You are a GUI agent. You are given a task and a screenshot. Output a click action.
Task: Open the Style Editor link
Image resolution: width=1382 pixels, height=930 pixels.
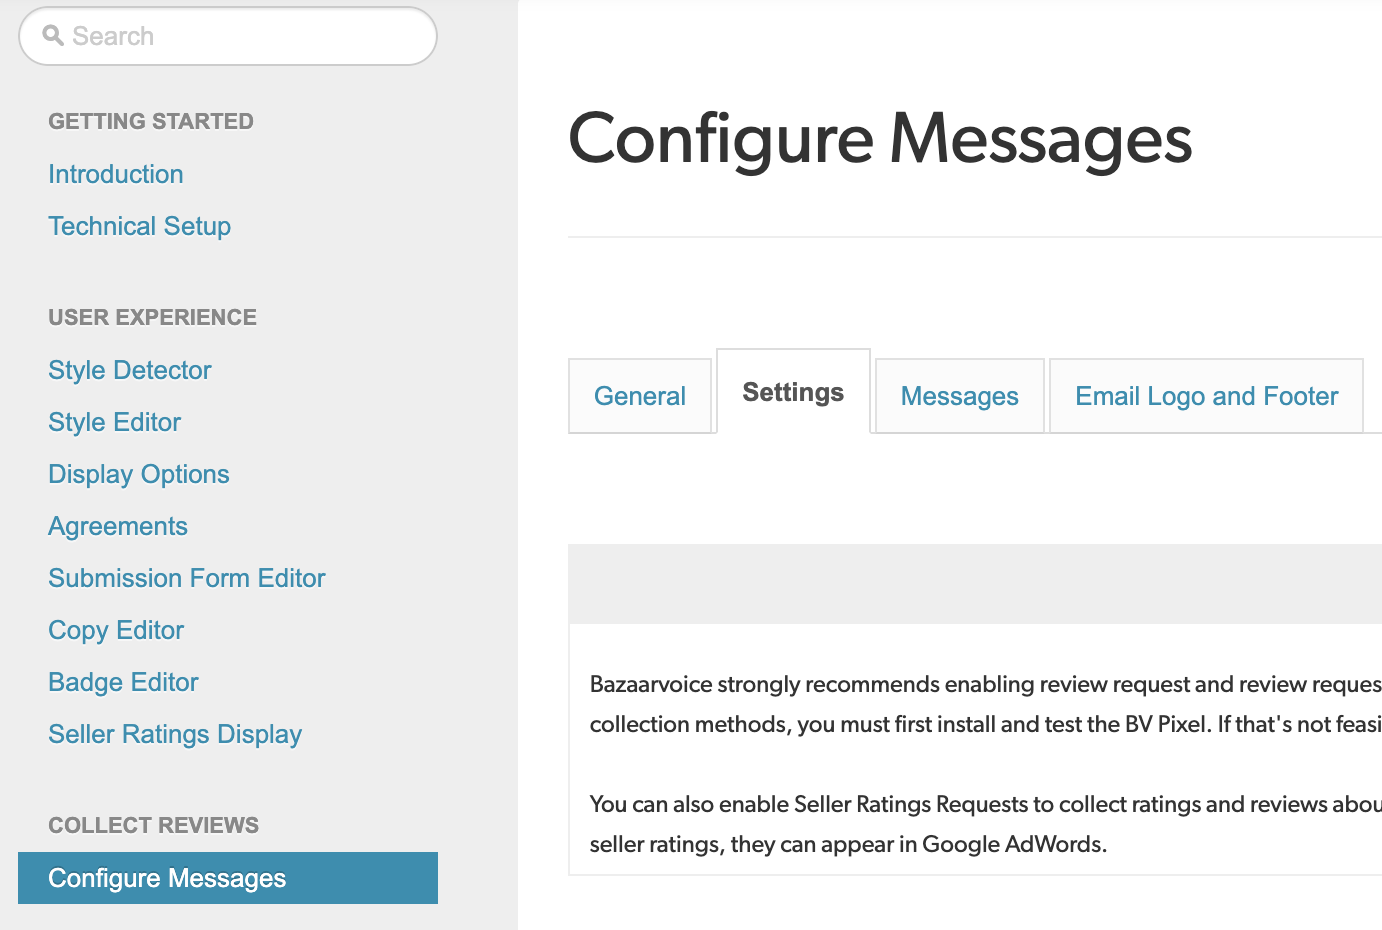115,422
